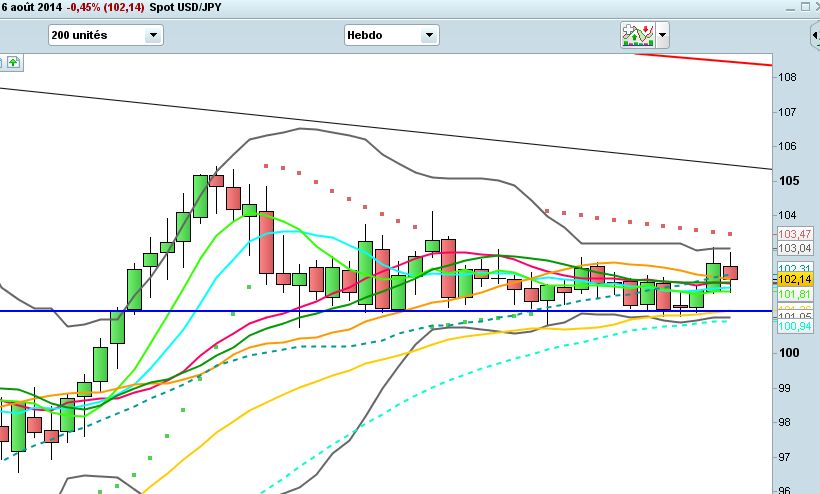Open the add indicators chart icon
820x494 pixels.
[x=638, y=35]
